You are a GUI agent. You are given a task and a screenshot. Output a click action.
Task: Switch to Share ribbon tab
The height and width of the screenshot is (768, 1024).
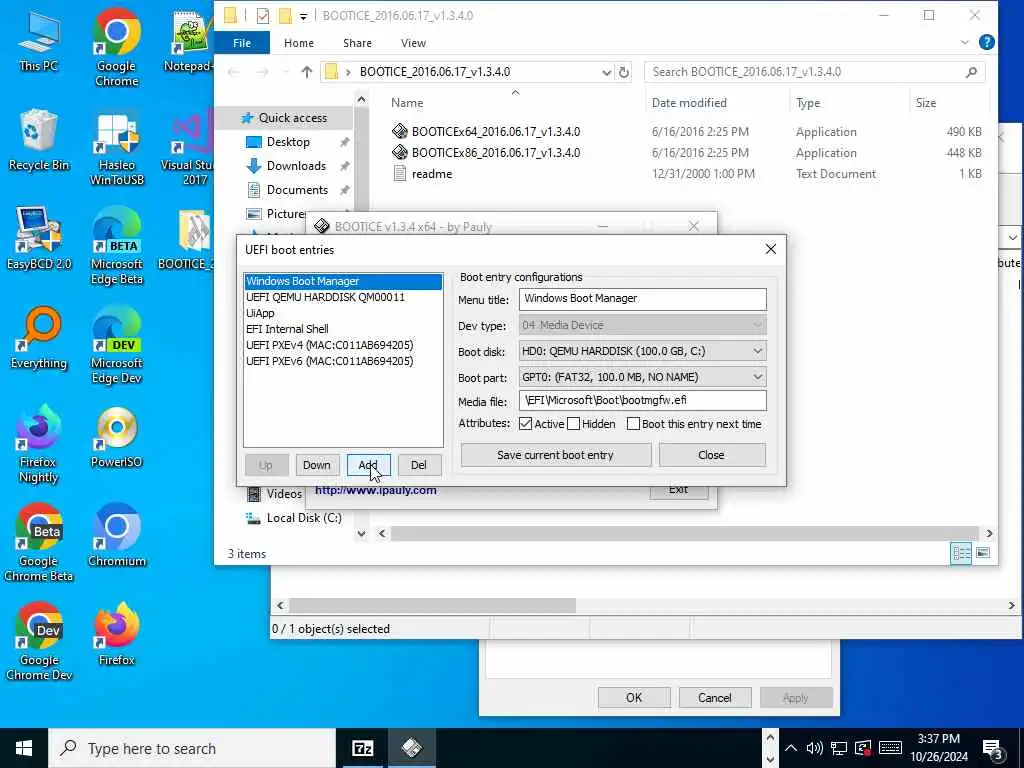pyautogui.click(x=357, y=42)
